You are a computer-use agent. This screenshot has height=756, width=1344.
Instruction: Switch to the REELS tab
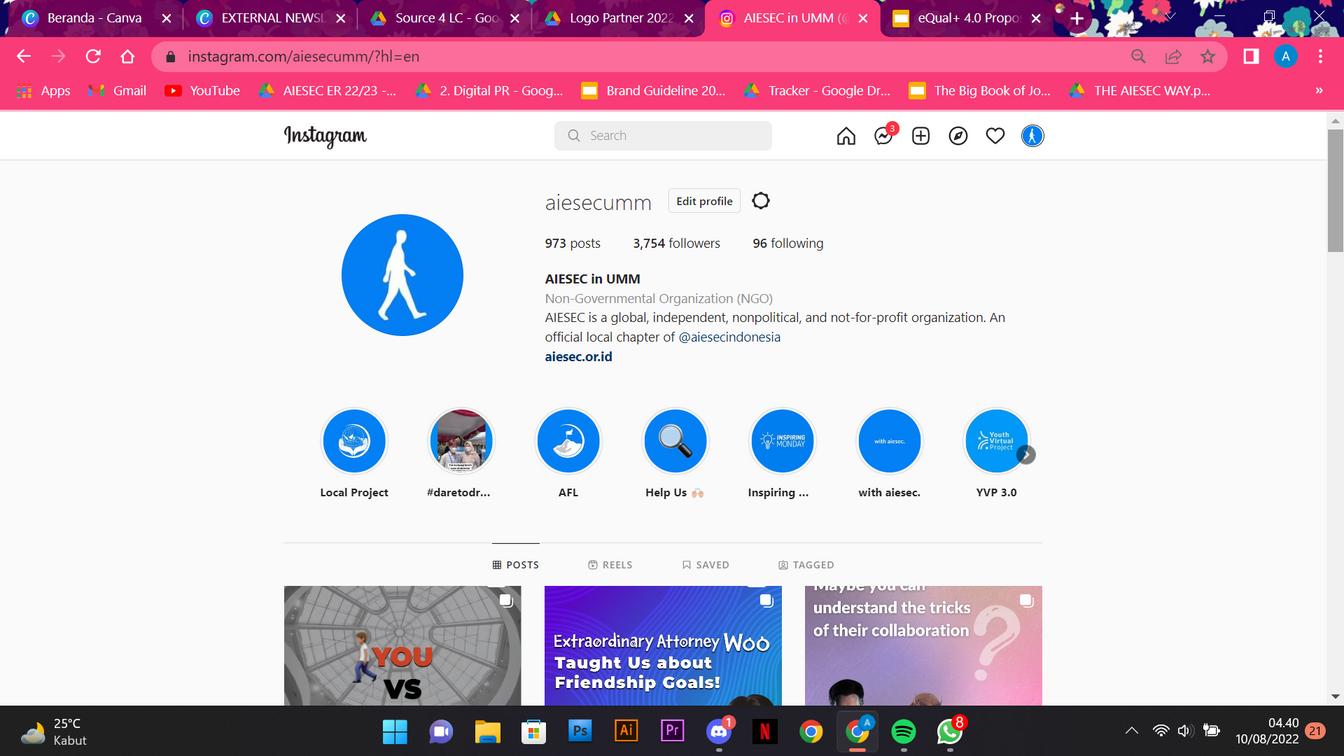click(610, 565)
